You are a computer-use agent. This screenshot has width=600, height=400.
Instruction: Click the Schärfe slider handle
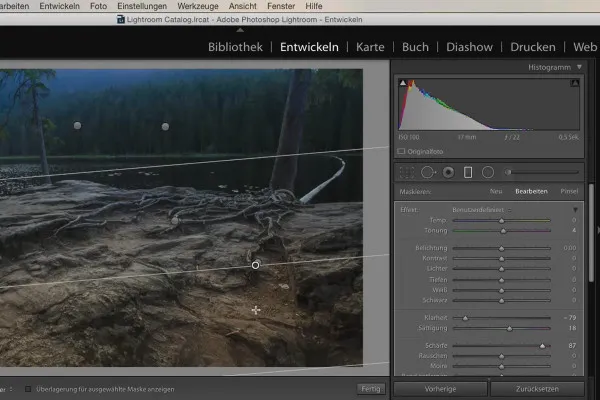[542, 346]
